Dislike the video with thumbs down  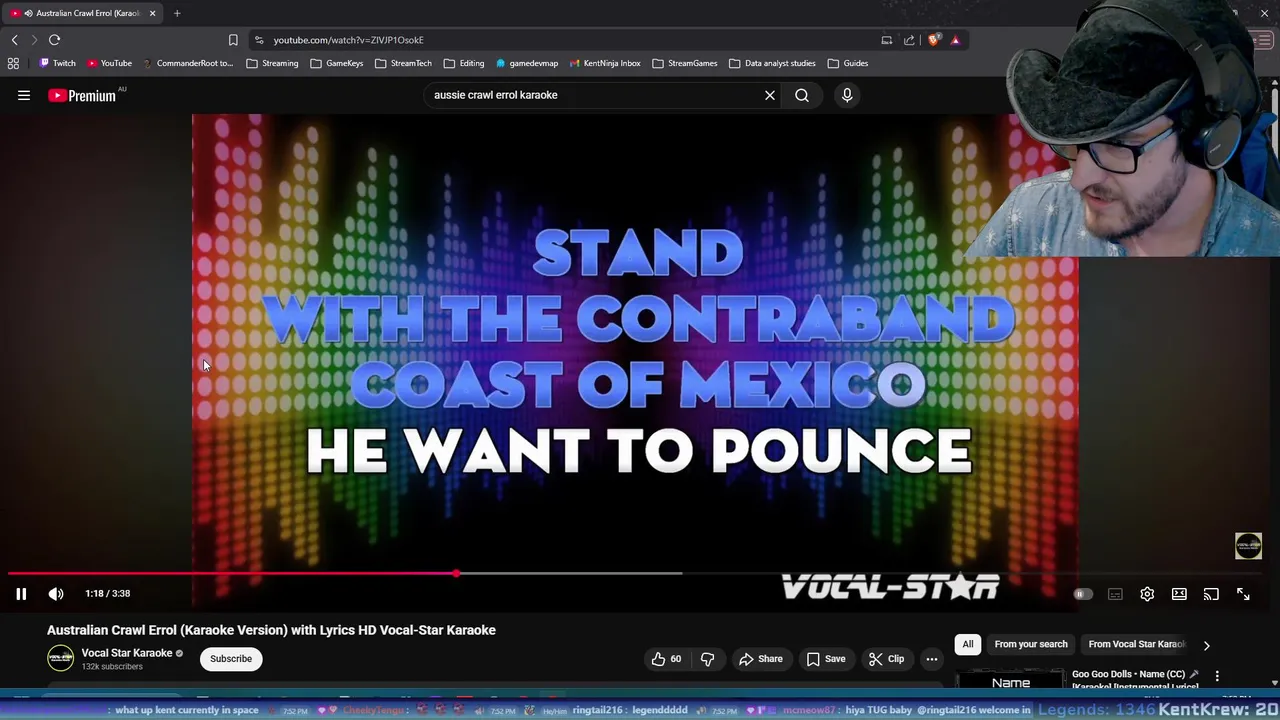click(x=707, y=659)
